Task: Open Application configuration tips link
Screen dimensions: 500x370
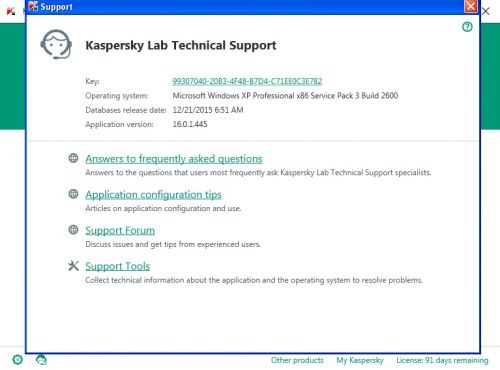Action: click(153, 195)
